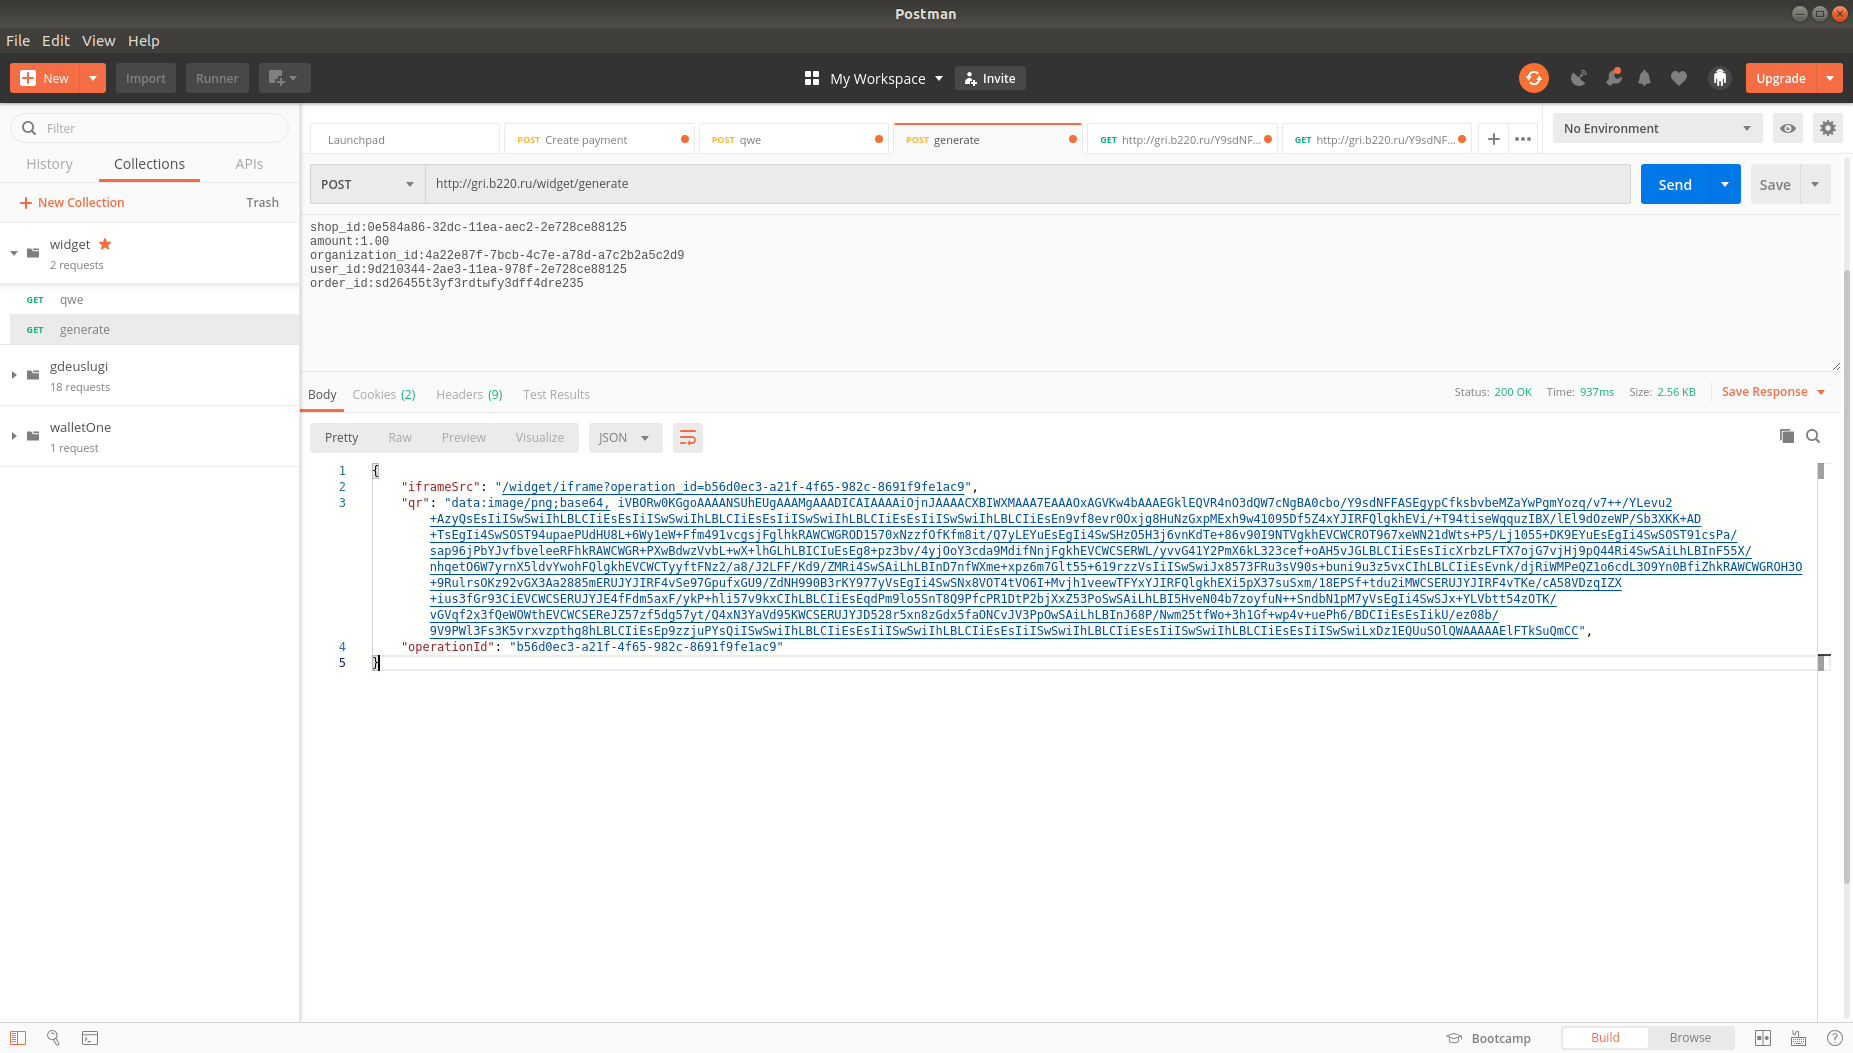Click the request URL field
The width and height of the screenshot is (1853, 1053).
coord(1028,184)
